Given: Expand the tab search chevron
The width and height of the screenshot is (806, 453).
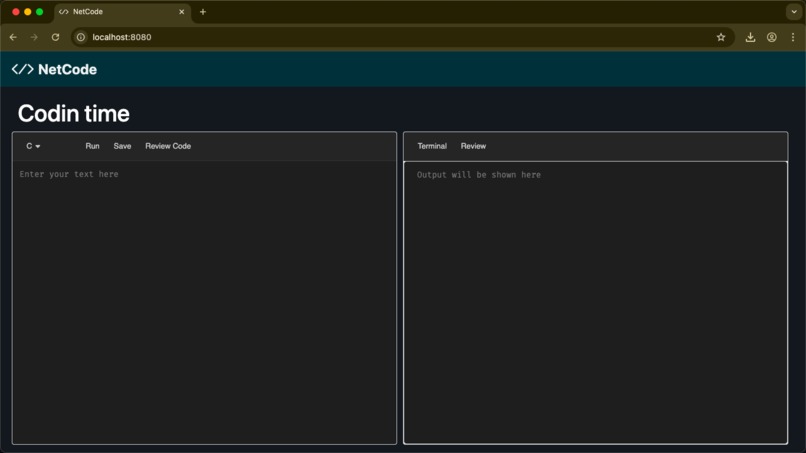Looking at the screenshot, I should pos(794,12).
